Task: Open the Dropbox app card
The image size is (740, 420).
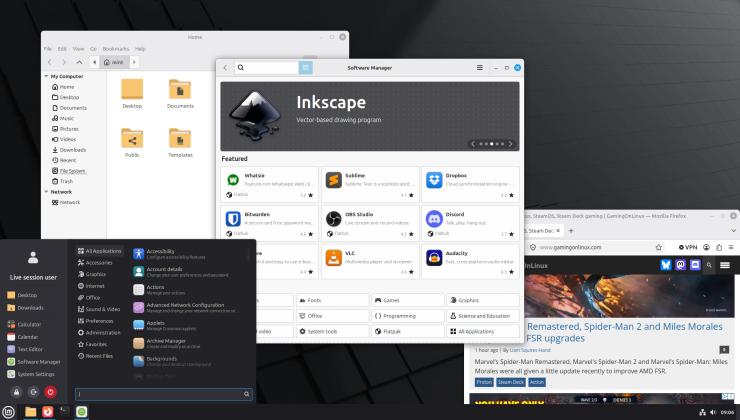Action: coord(471,185)
